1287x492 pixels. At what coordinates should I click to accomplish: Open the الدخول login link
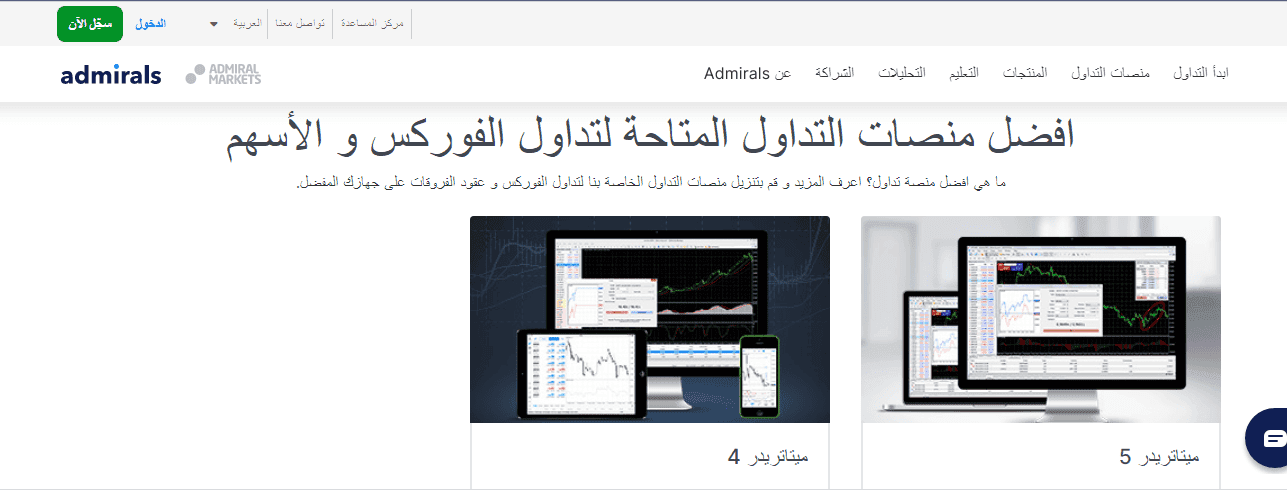(x=151, y=23)
